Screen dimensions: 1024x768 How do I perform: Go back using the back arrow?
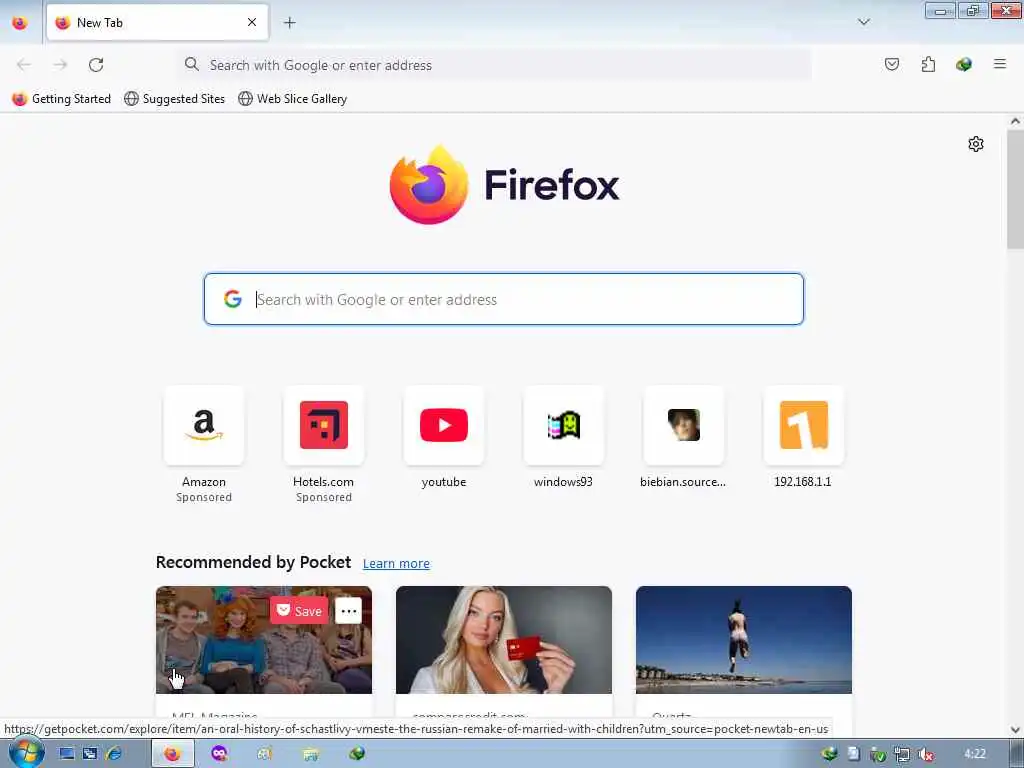click(x=24, y=65)
